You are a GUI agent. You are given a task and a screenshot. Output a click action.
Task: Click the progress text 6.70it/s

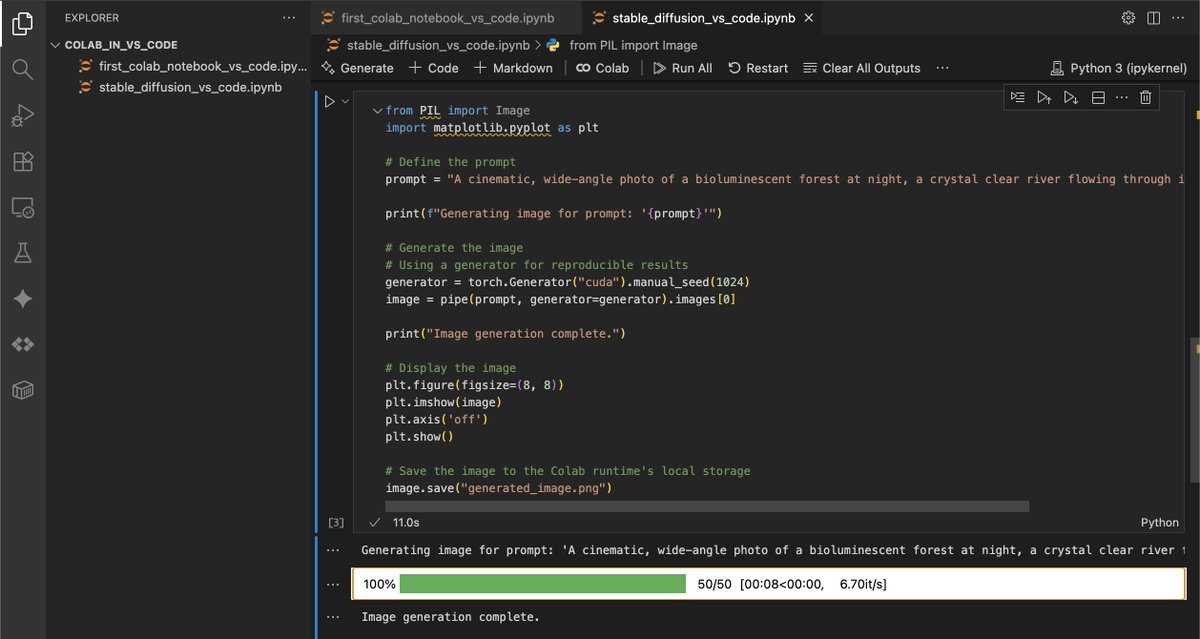click(863, 584)
